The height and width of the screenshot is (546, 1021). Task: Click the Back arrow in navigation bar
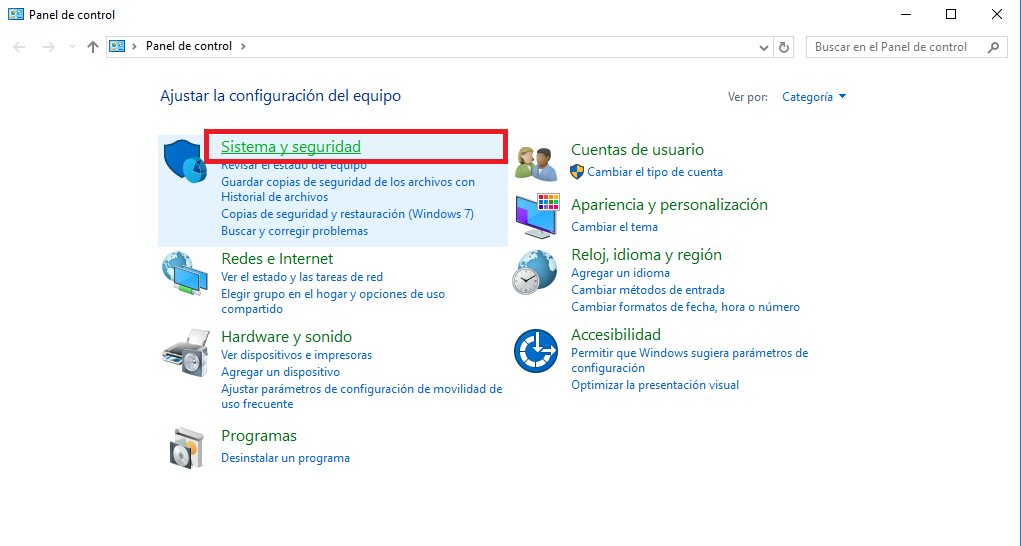[20, 47]
